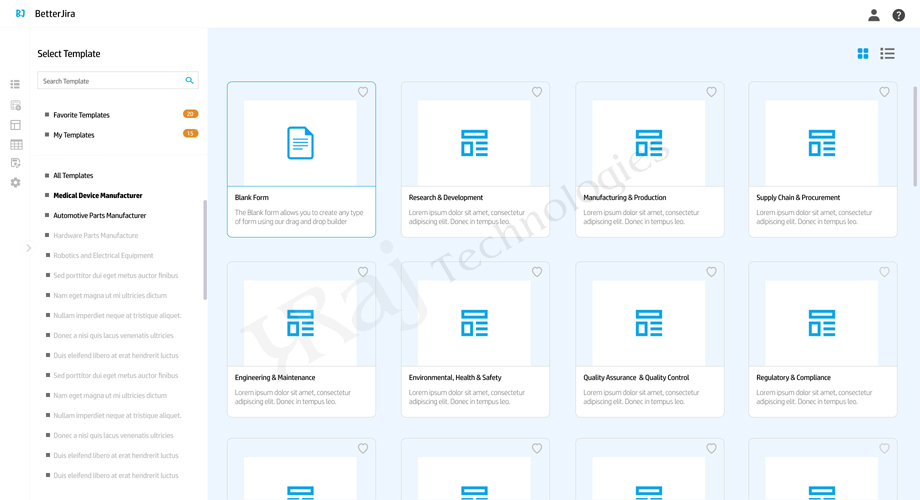Click the Favorite Templates count badge 20

pos(190,114)
